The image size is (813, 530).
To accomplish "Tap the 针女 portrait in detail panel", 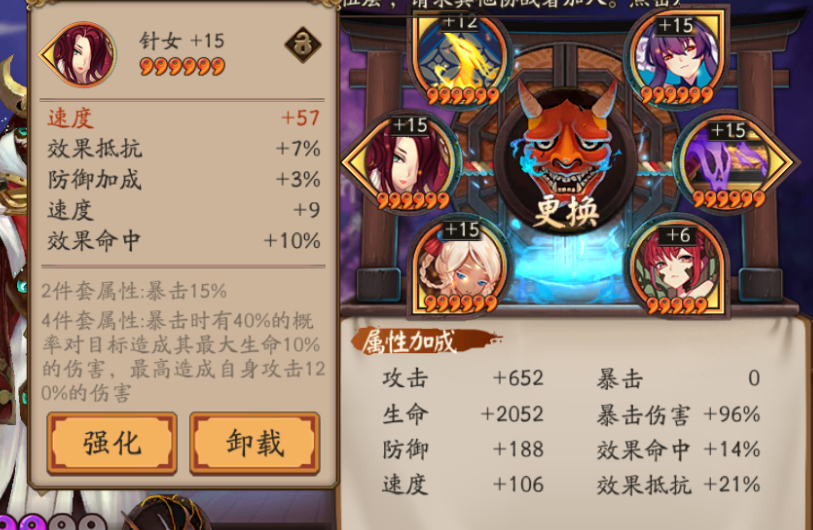I will [x=79, y=53].
